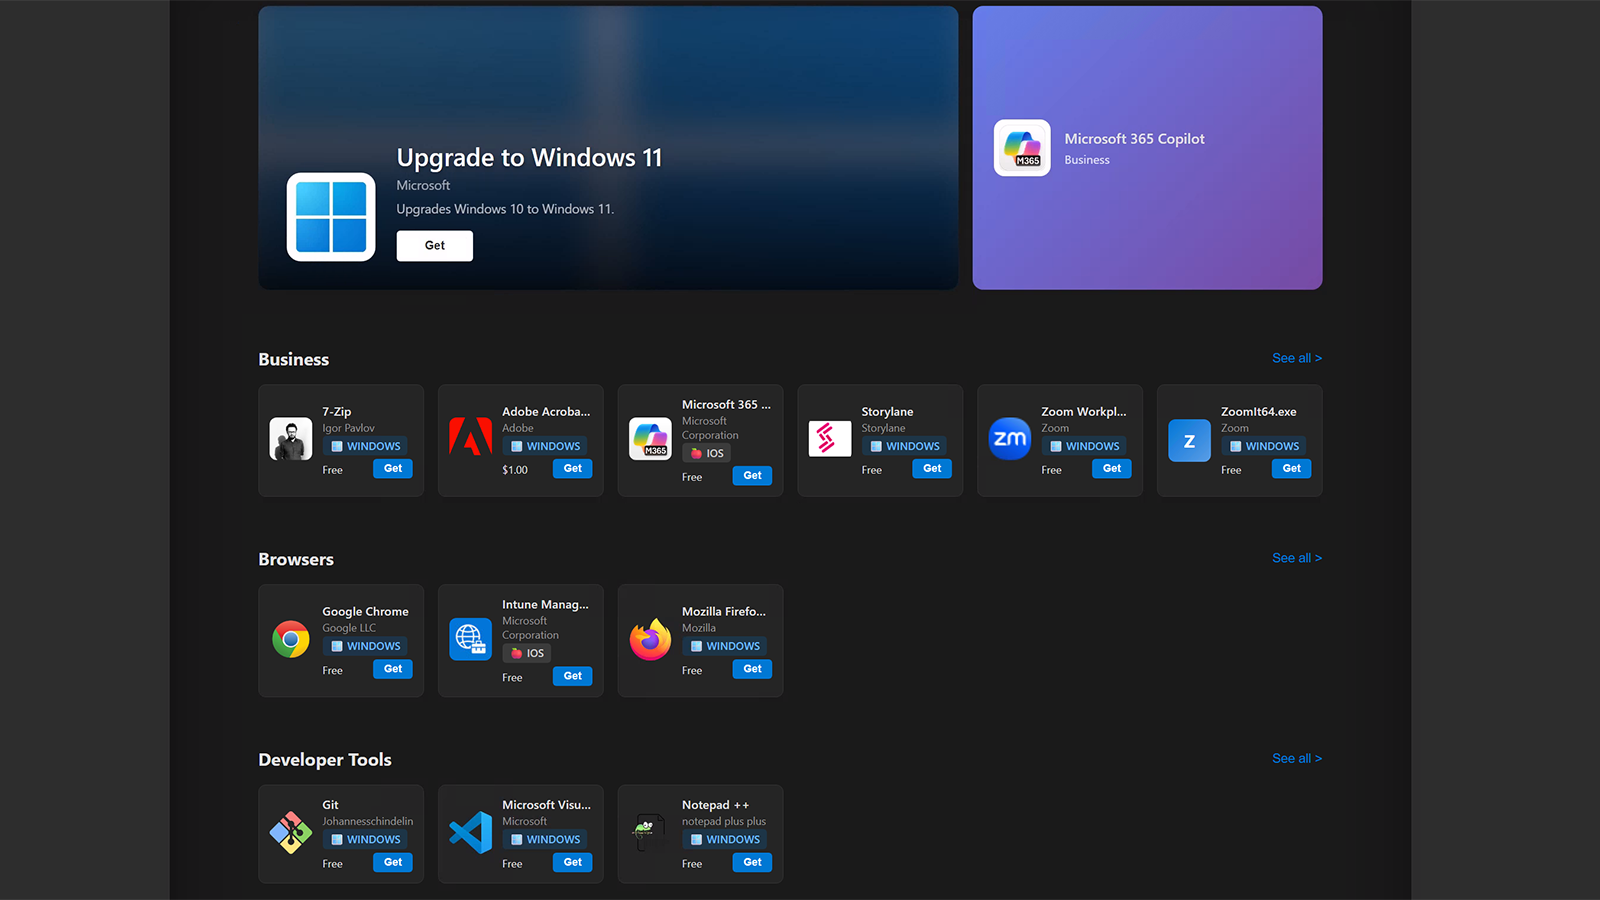Open the Microsoft 365 Copilot banner icon

tap(1022, 148)
